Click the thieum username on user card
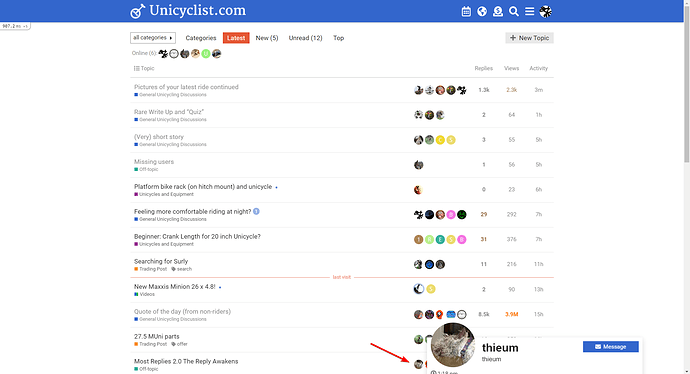This screenshot has width=690, height=374. (x=500, y=348)
